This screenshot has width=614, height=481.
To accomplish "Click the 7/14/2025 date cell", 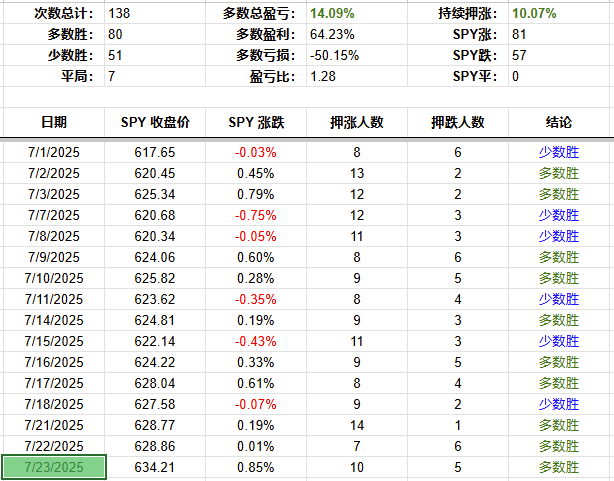I will [53, 320].
